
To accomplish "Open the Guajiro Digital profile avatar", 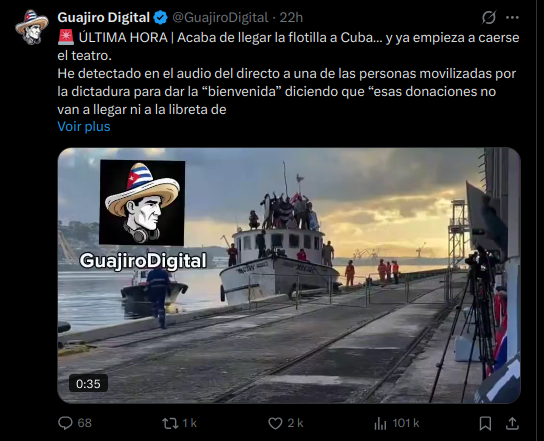I will point(32,27).
